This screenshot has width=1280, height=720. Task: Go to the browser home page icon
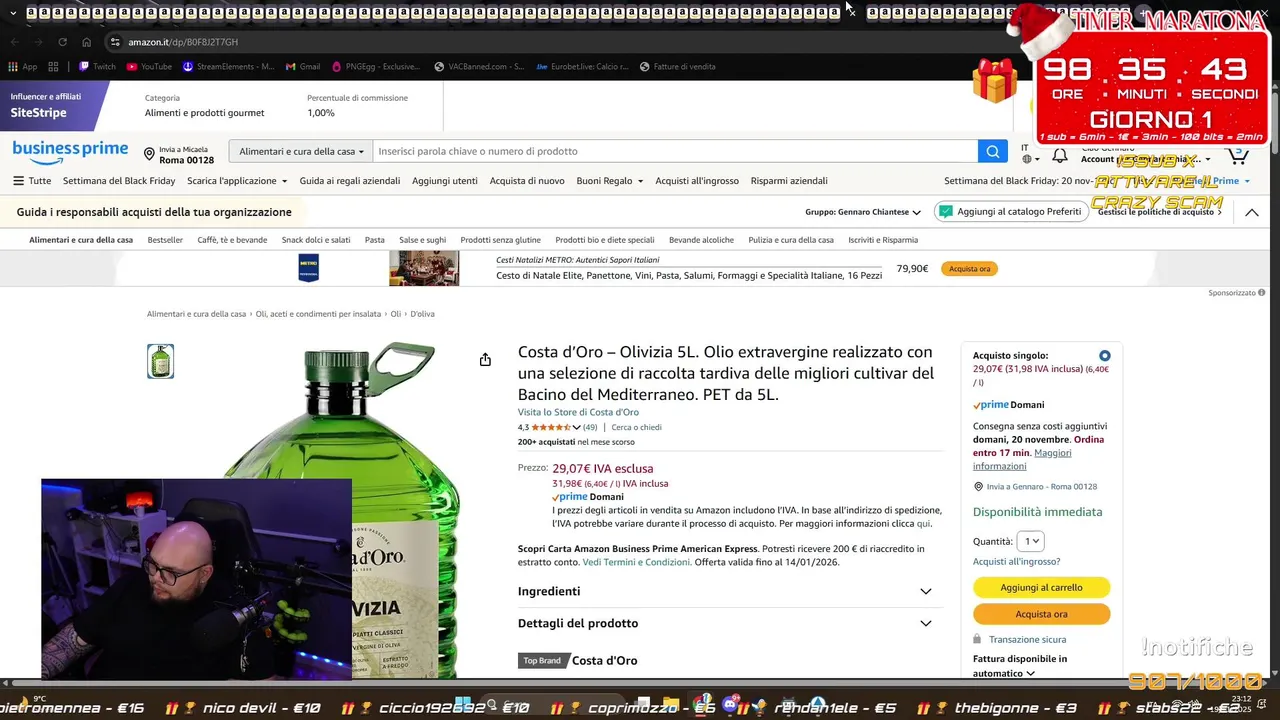(87, 42)
